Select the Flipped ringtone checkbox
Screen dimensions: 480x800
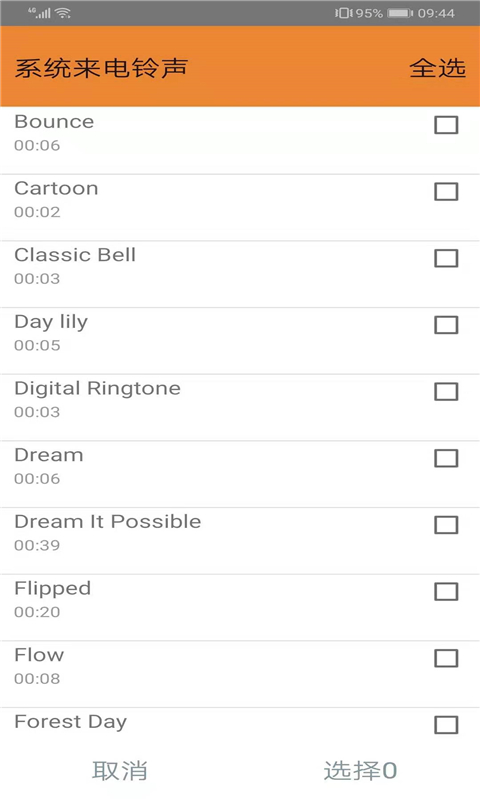click(446, 592)
